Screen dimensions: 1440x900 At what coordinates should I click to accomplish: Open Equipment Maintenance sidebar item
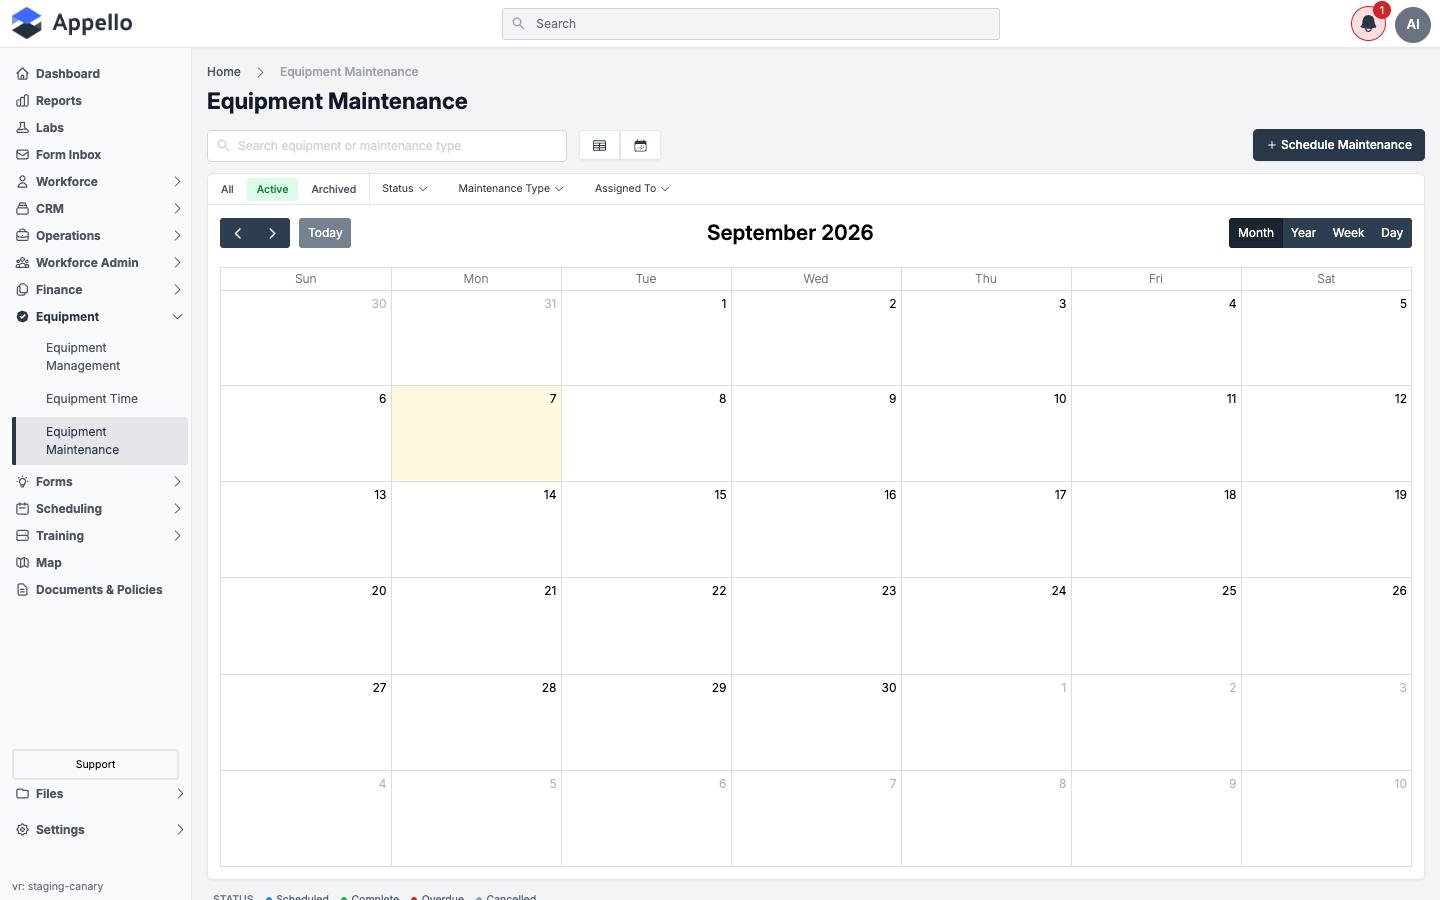[100, 441]
